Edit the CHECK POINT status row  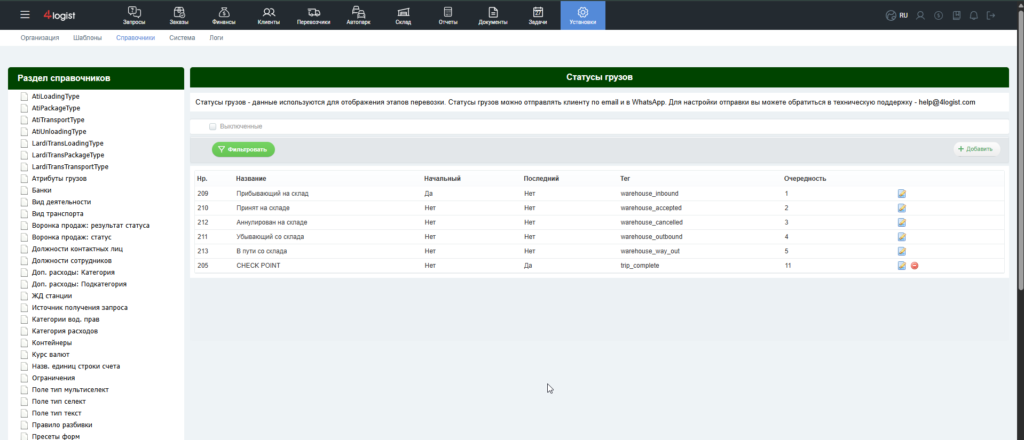tap(902, 266)
